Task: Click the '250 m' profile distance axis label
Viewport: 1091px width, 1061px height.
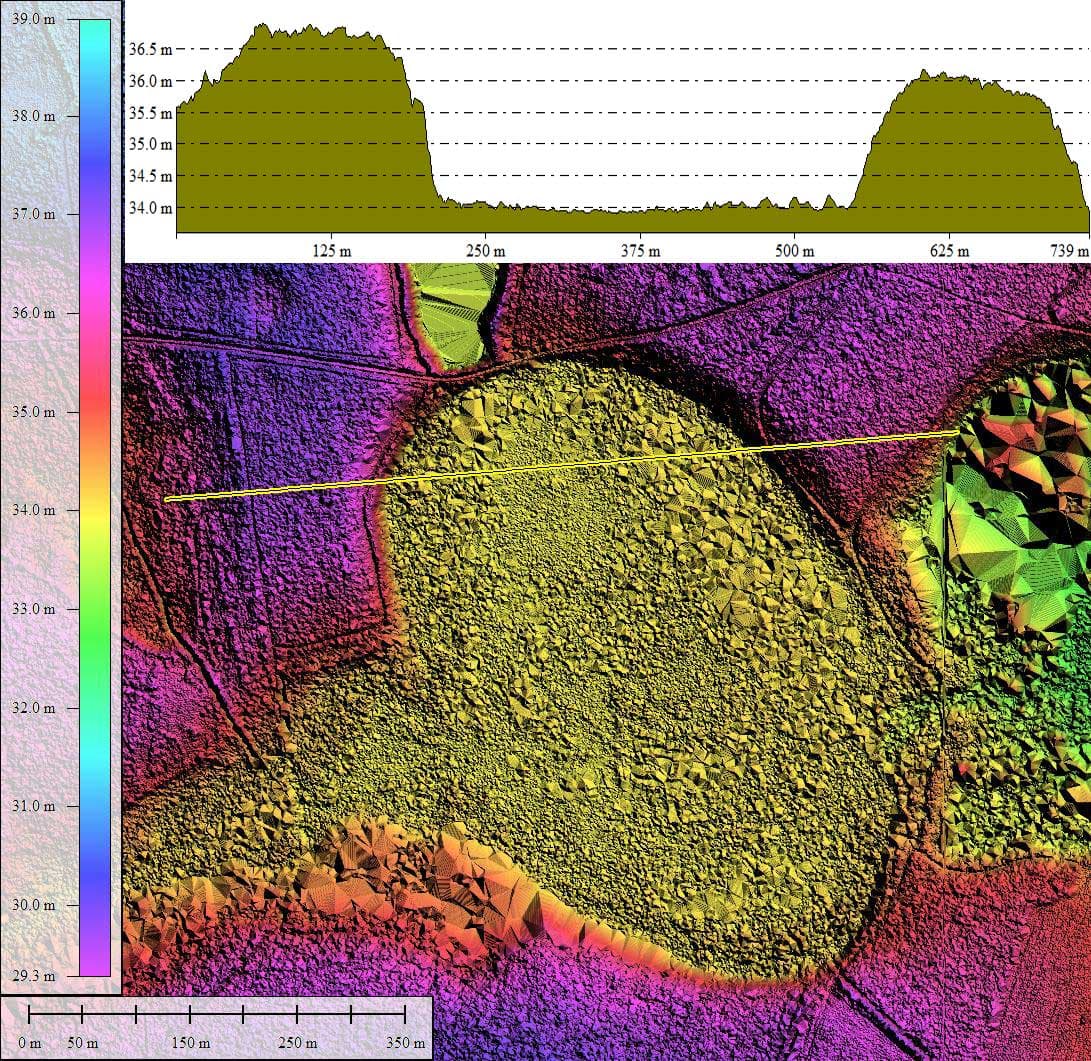Action: [x=486, y=251]
